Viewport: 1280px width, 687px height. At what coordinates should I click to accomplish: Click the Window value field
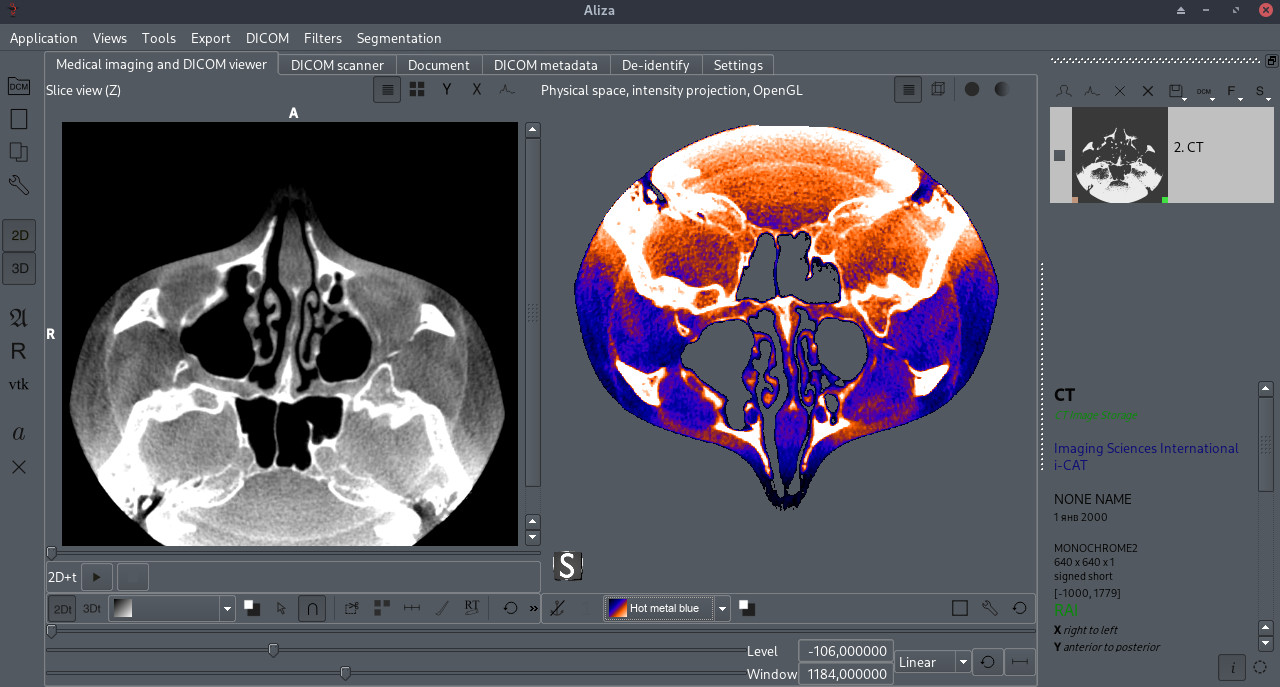click(846, 674)
